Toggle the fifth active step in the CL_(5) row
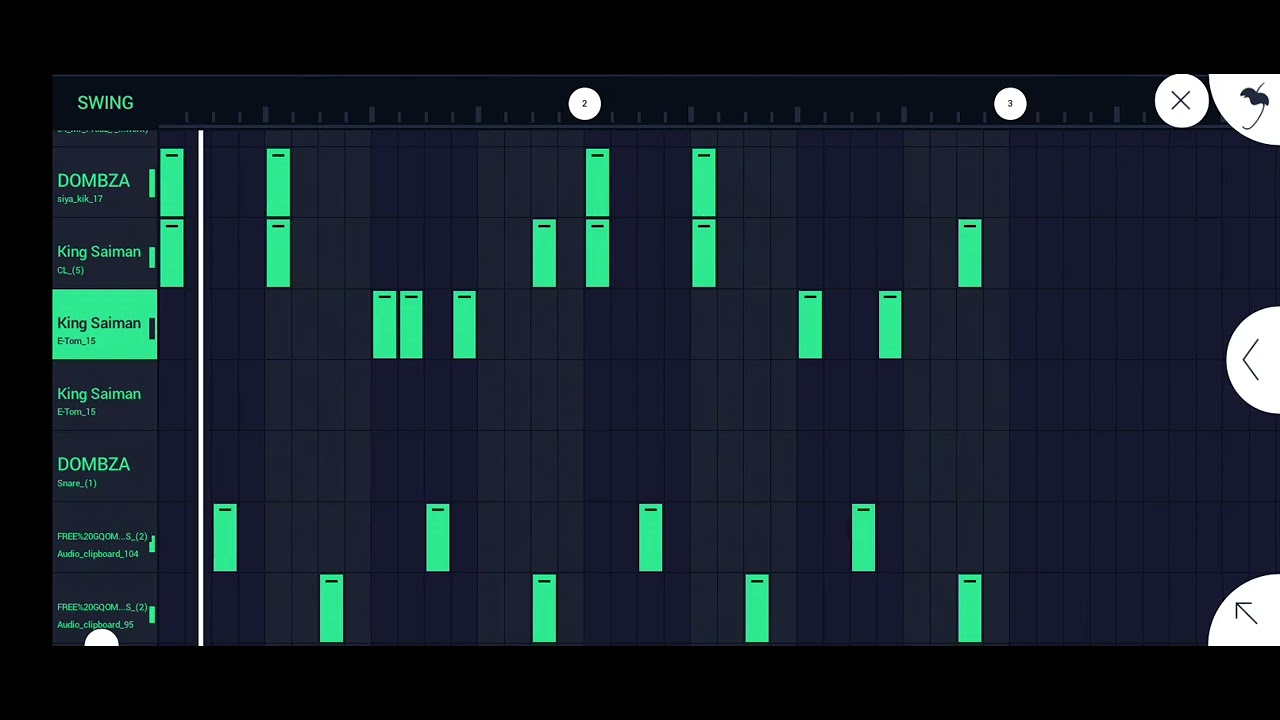The image size is (1280, 720). tap(704, 254)
